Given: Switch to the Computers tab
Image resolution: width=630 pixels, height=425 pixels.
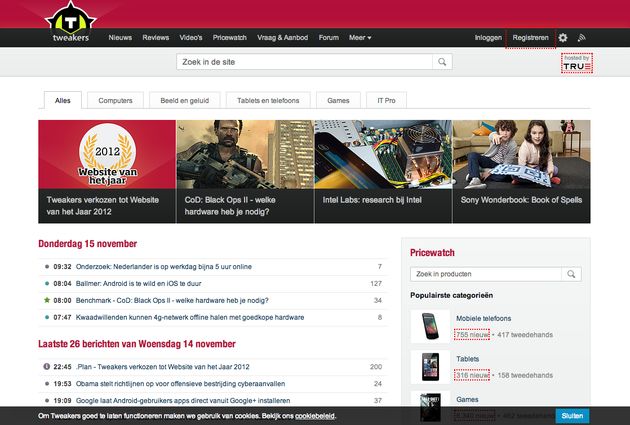Looking at the screenshot, I should (x=115, y=100).
